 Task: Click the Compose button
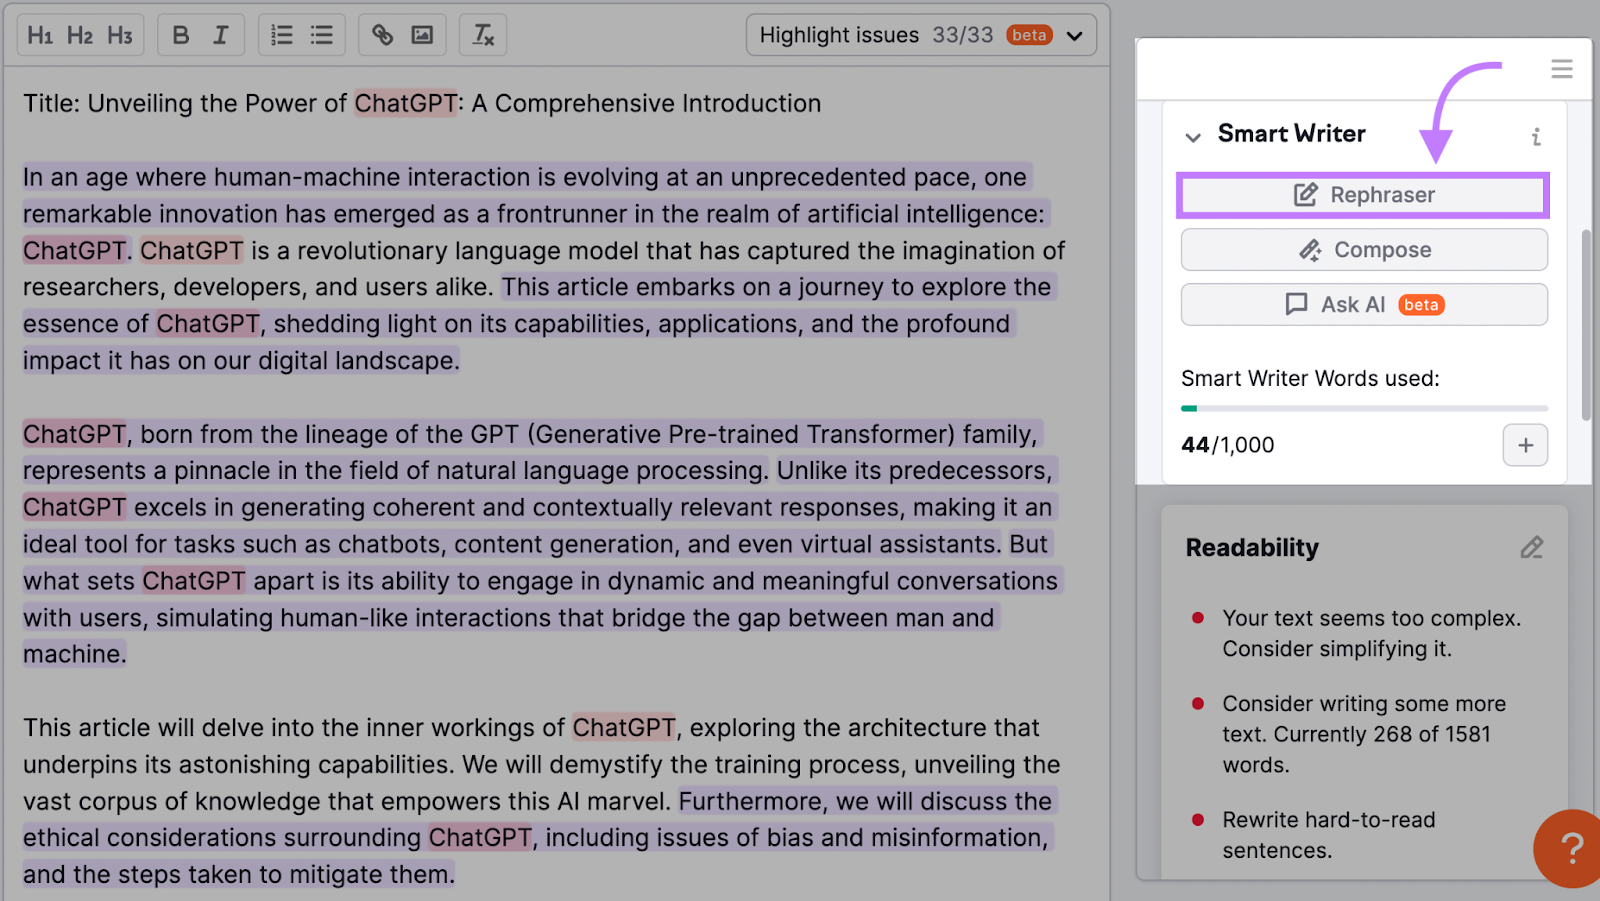coord(1364,250)
